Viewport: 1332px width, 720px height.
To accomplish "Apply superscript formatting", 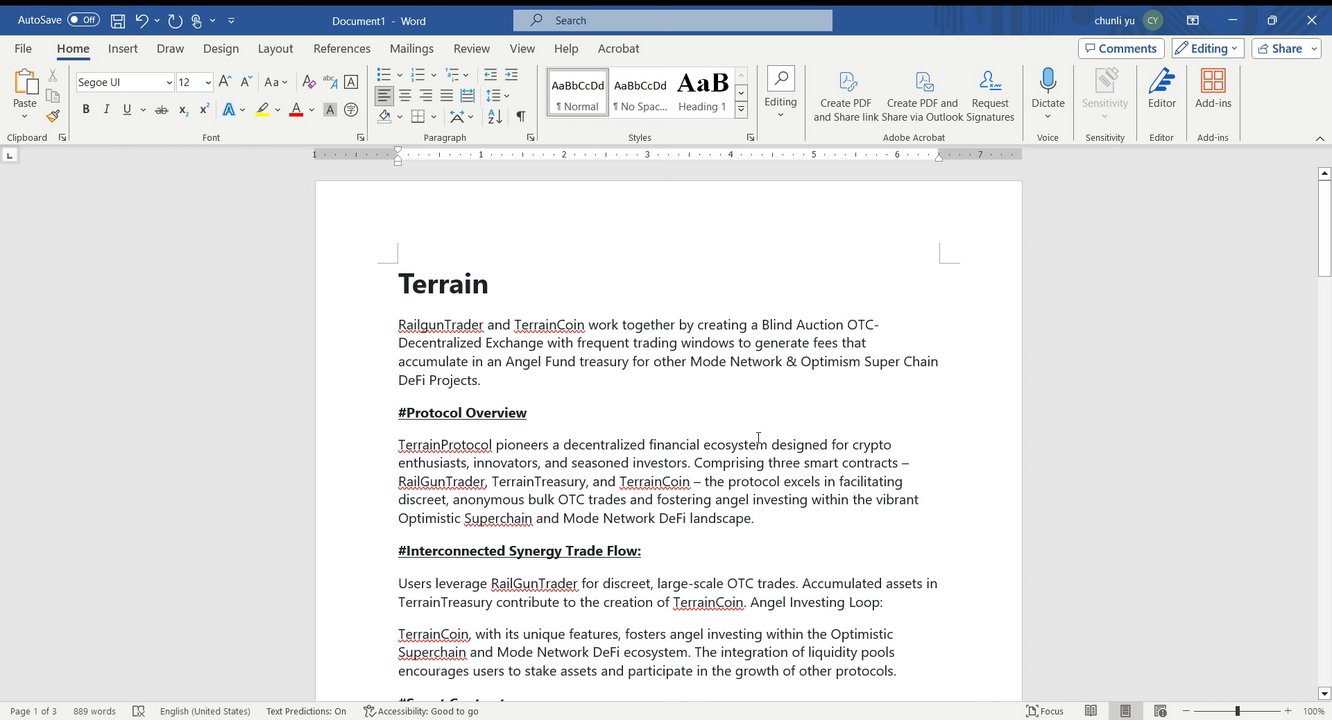I will coord(204,110).
